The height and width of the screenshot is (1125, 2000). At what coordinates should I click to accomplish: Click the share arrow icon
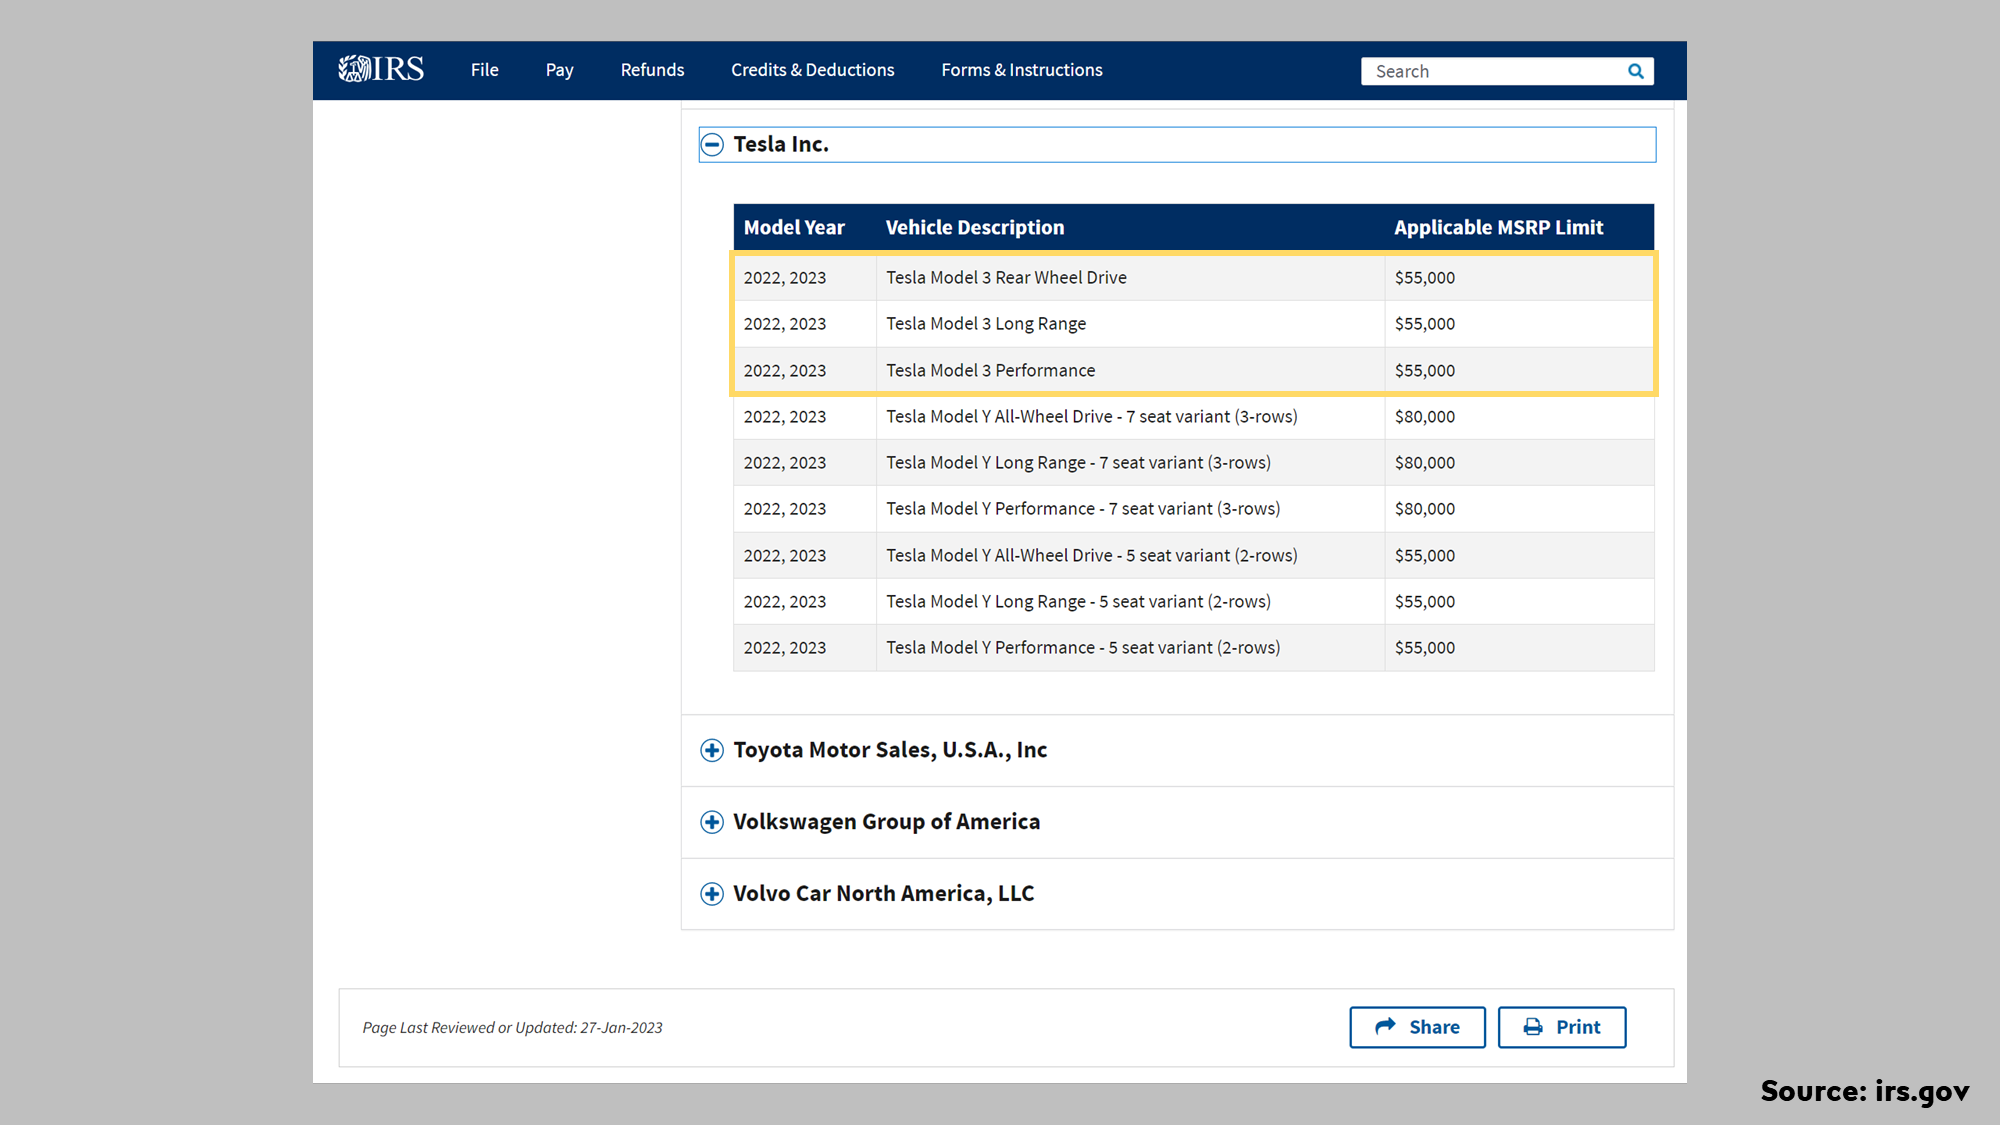point(1385,1027)
